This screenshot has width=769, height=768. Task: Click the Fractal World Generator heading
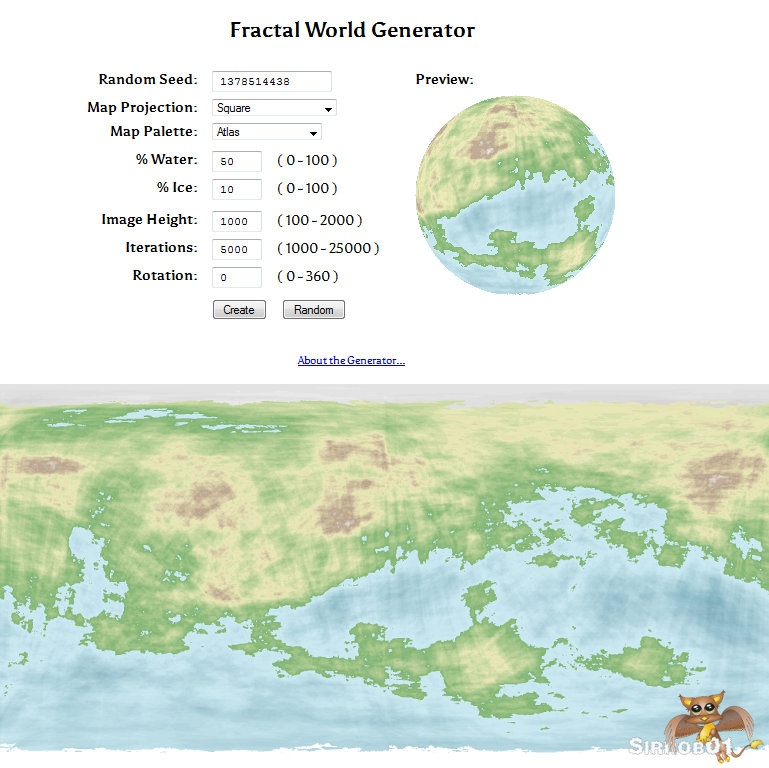point(352,30)
